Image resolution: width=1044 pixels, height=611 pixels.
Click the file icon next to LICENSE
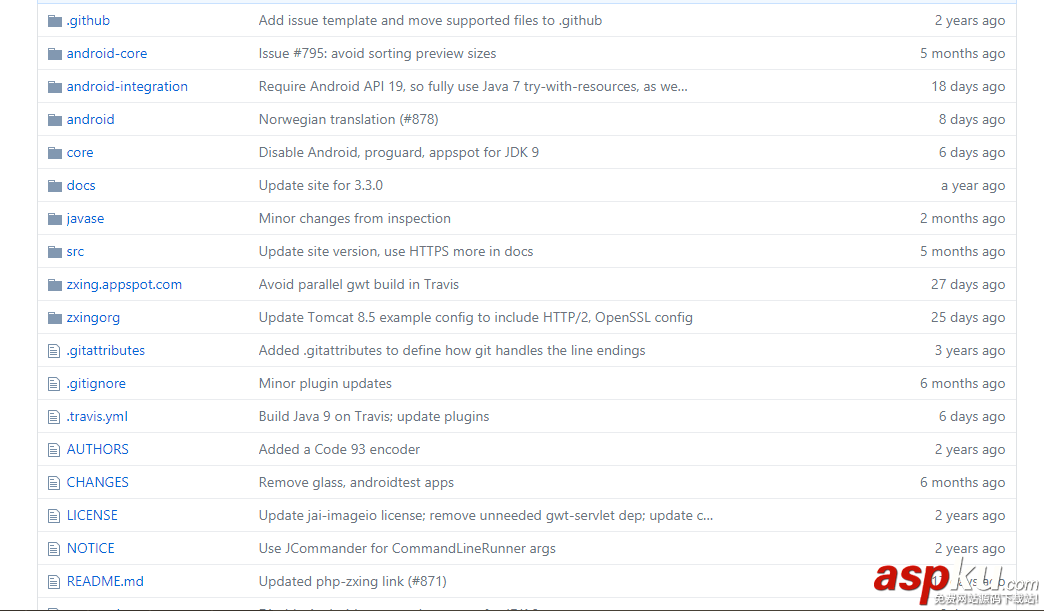(x=55, y=516)
